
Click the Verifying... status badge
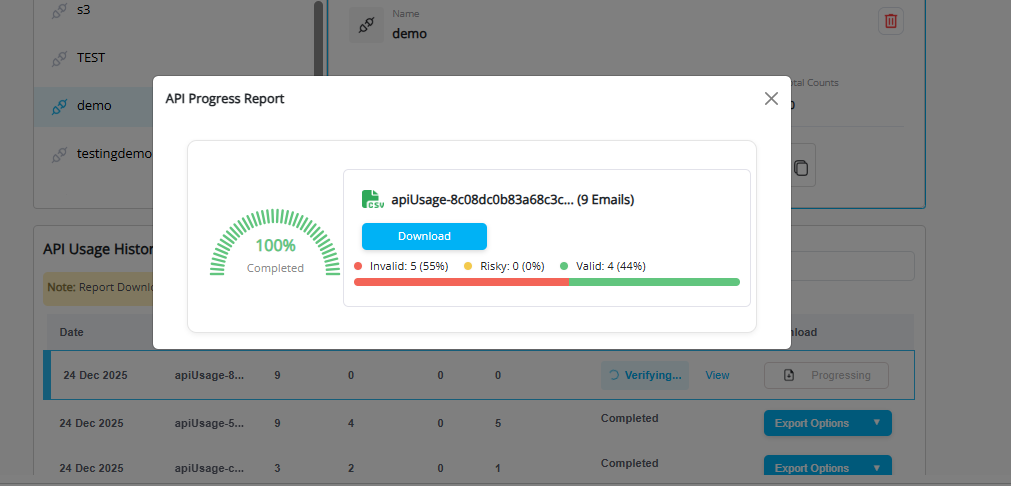pos(645,375)
